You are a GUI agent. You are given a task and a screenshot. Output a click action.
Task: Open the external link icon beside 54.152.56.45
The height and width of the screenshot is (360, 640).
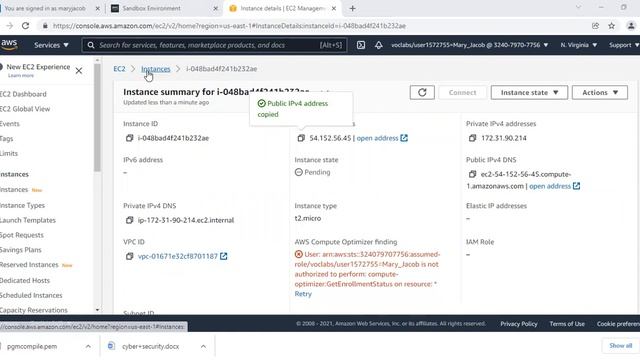click(404, 138)
